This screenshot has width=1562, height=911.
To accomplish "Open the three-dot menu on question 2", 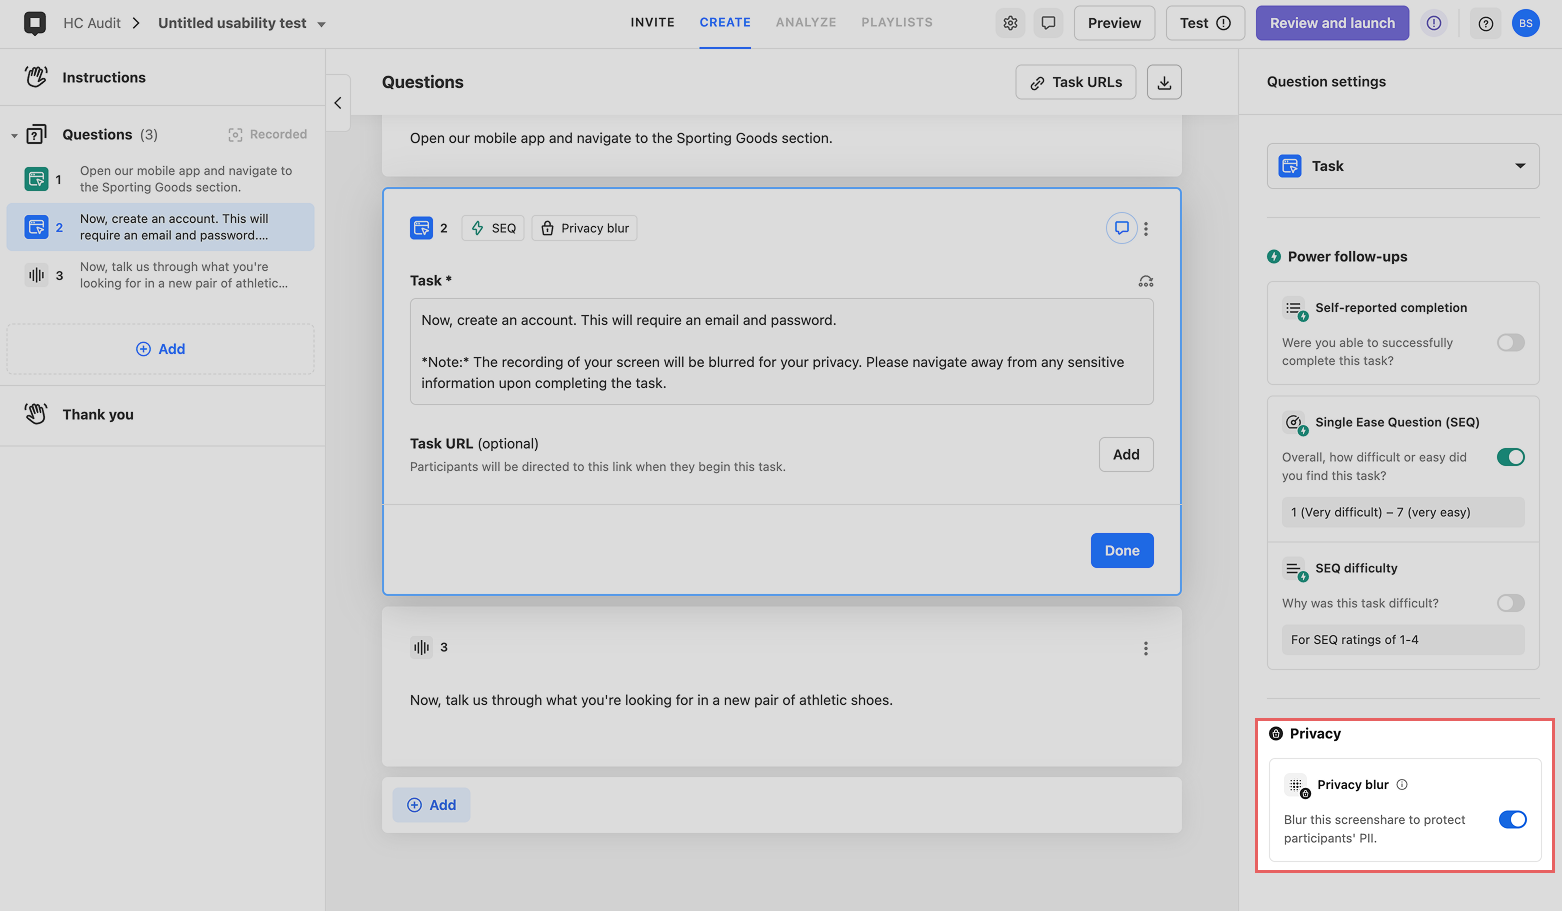I will 1146,229.
